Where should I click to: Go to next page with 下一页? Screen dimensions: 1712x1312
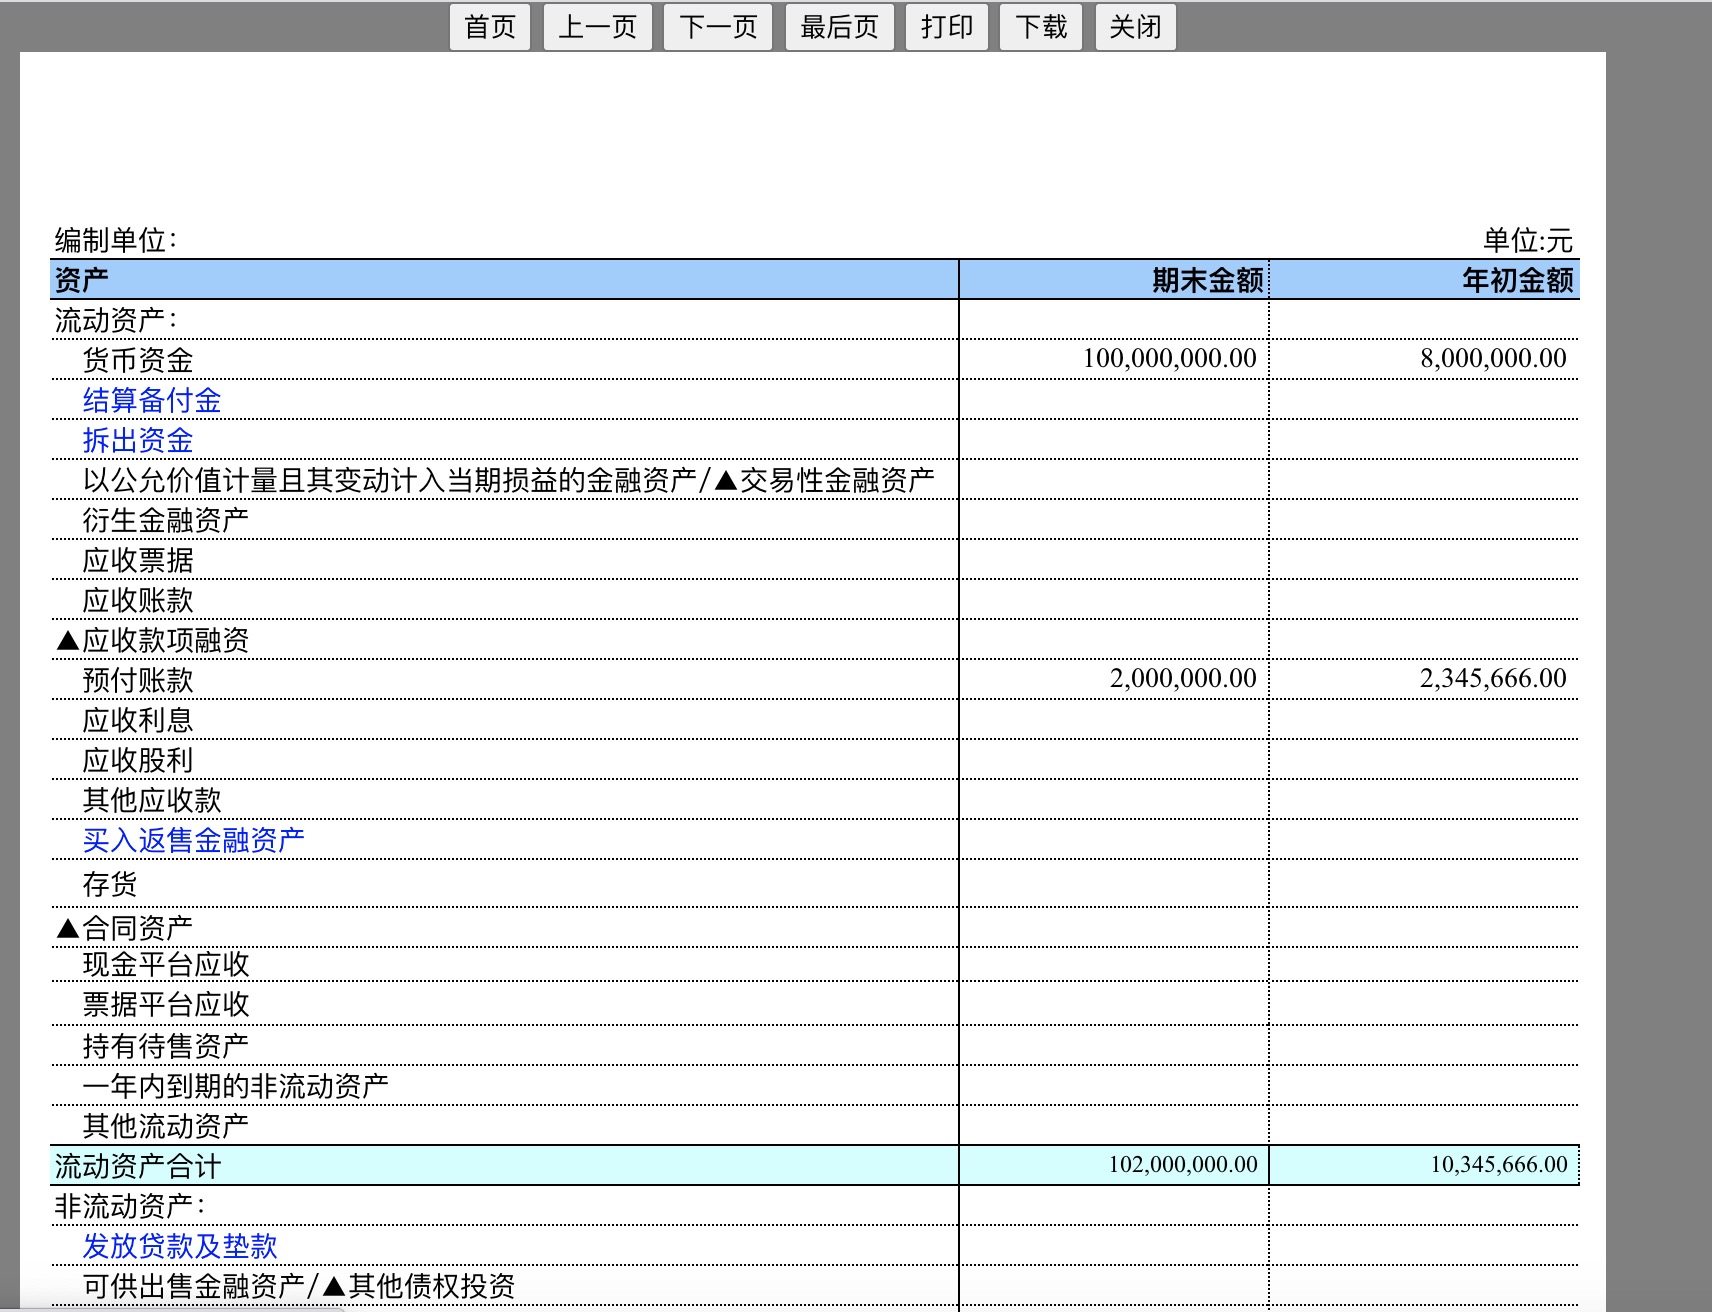point(718,27)
